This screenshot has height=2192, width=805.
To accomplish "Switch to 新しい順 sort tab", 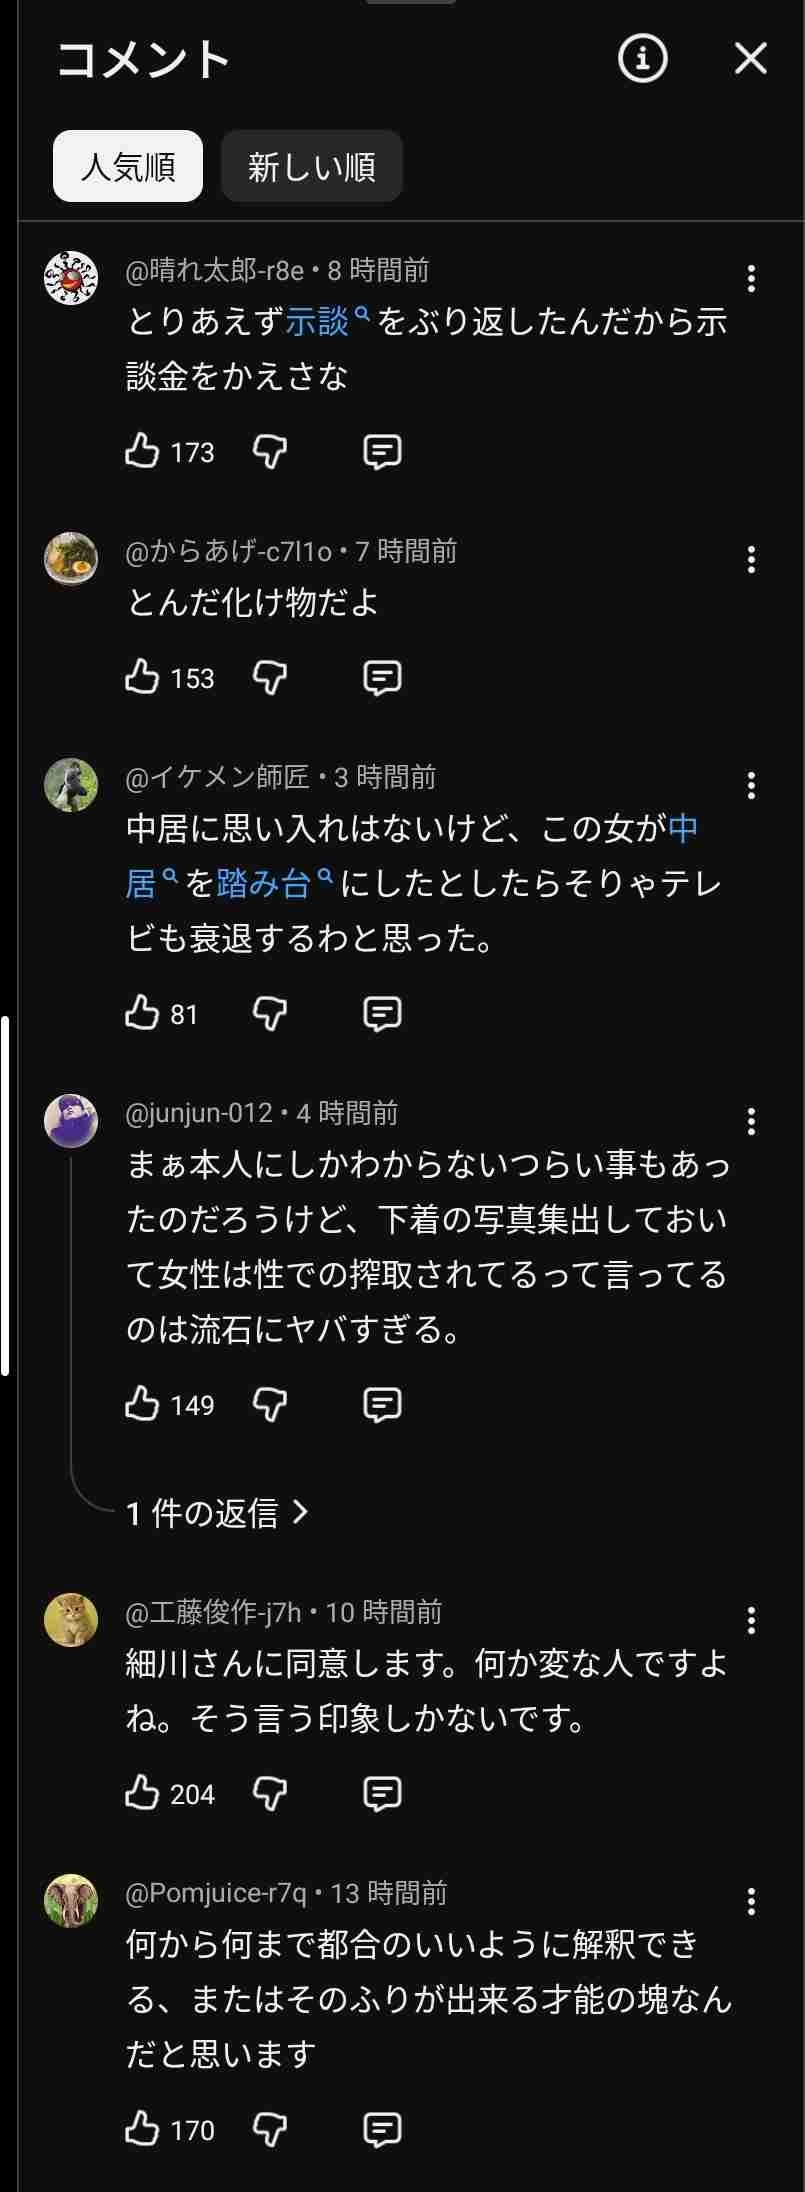I will [x=311, y=166].
